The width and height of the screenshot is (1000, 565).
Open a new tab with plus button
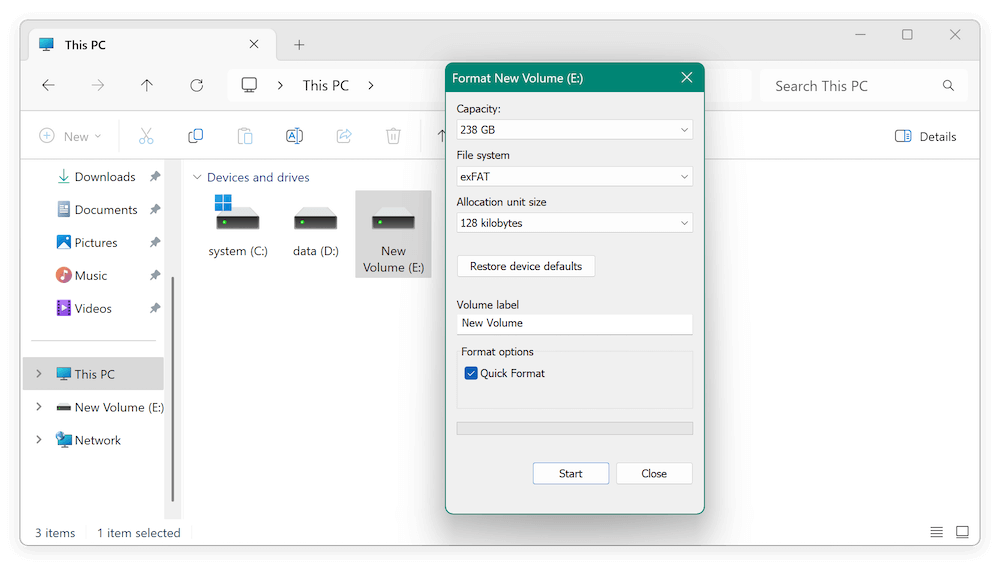point(299,45)
